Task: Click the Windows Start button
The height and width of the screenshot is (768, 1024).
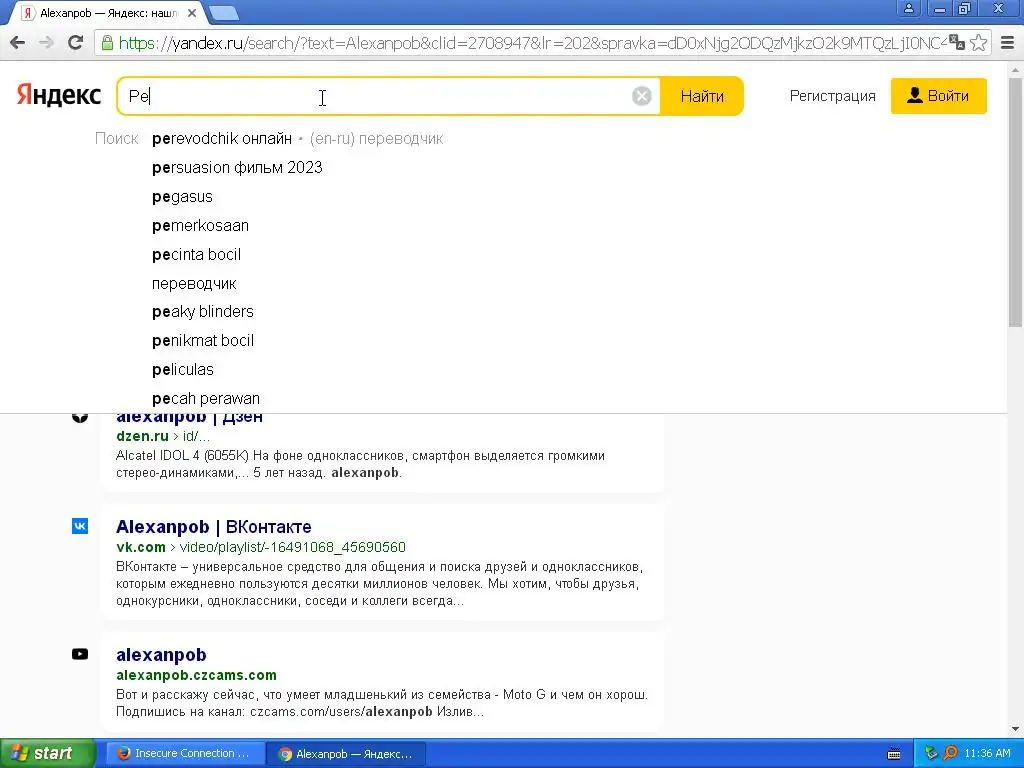Action: [47, 753]
